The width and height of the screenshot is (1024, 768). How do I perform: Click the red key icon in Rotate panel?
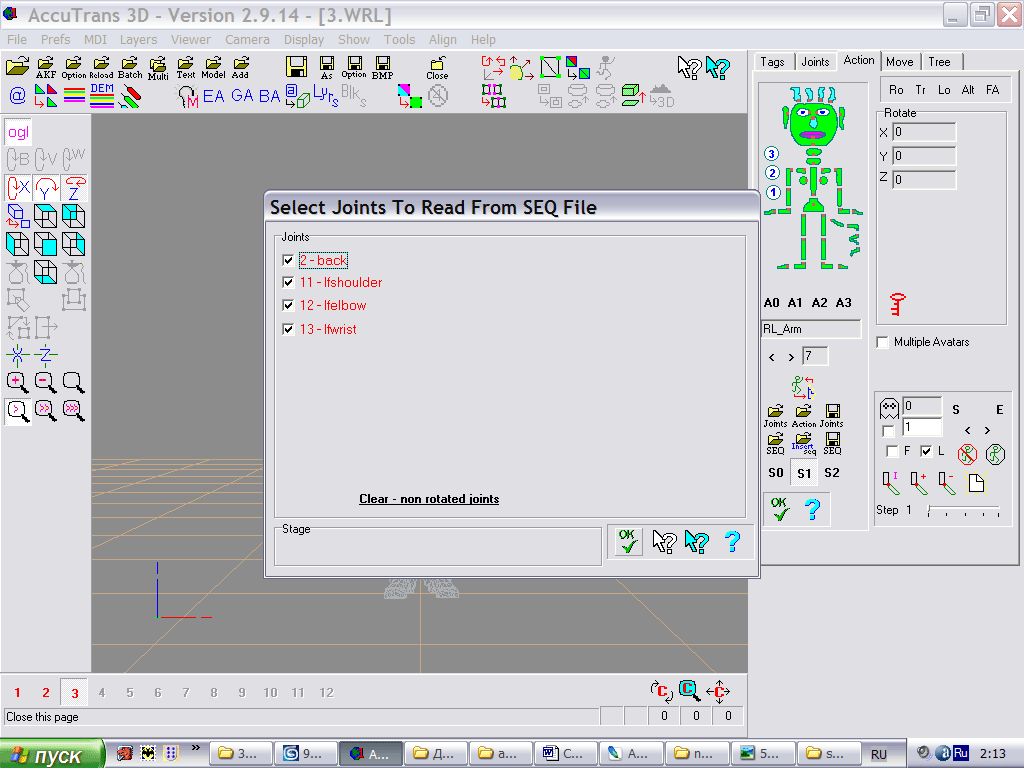coord(898,304)
